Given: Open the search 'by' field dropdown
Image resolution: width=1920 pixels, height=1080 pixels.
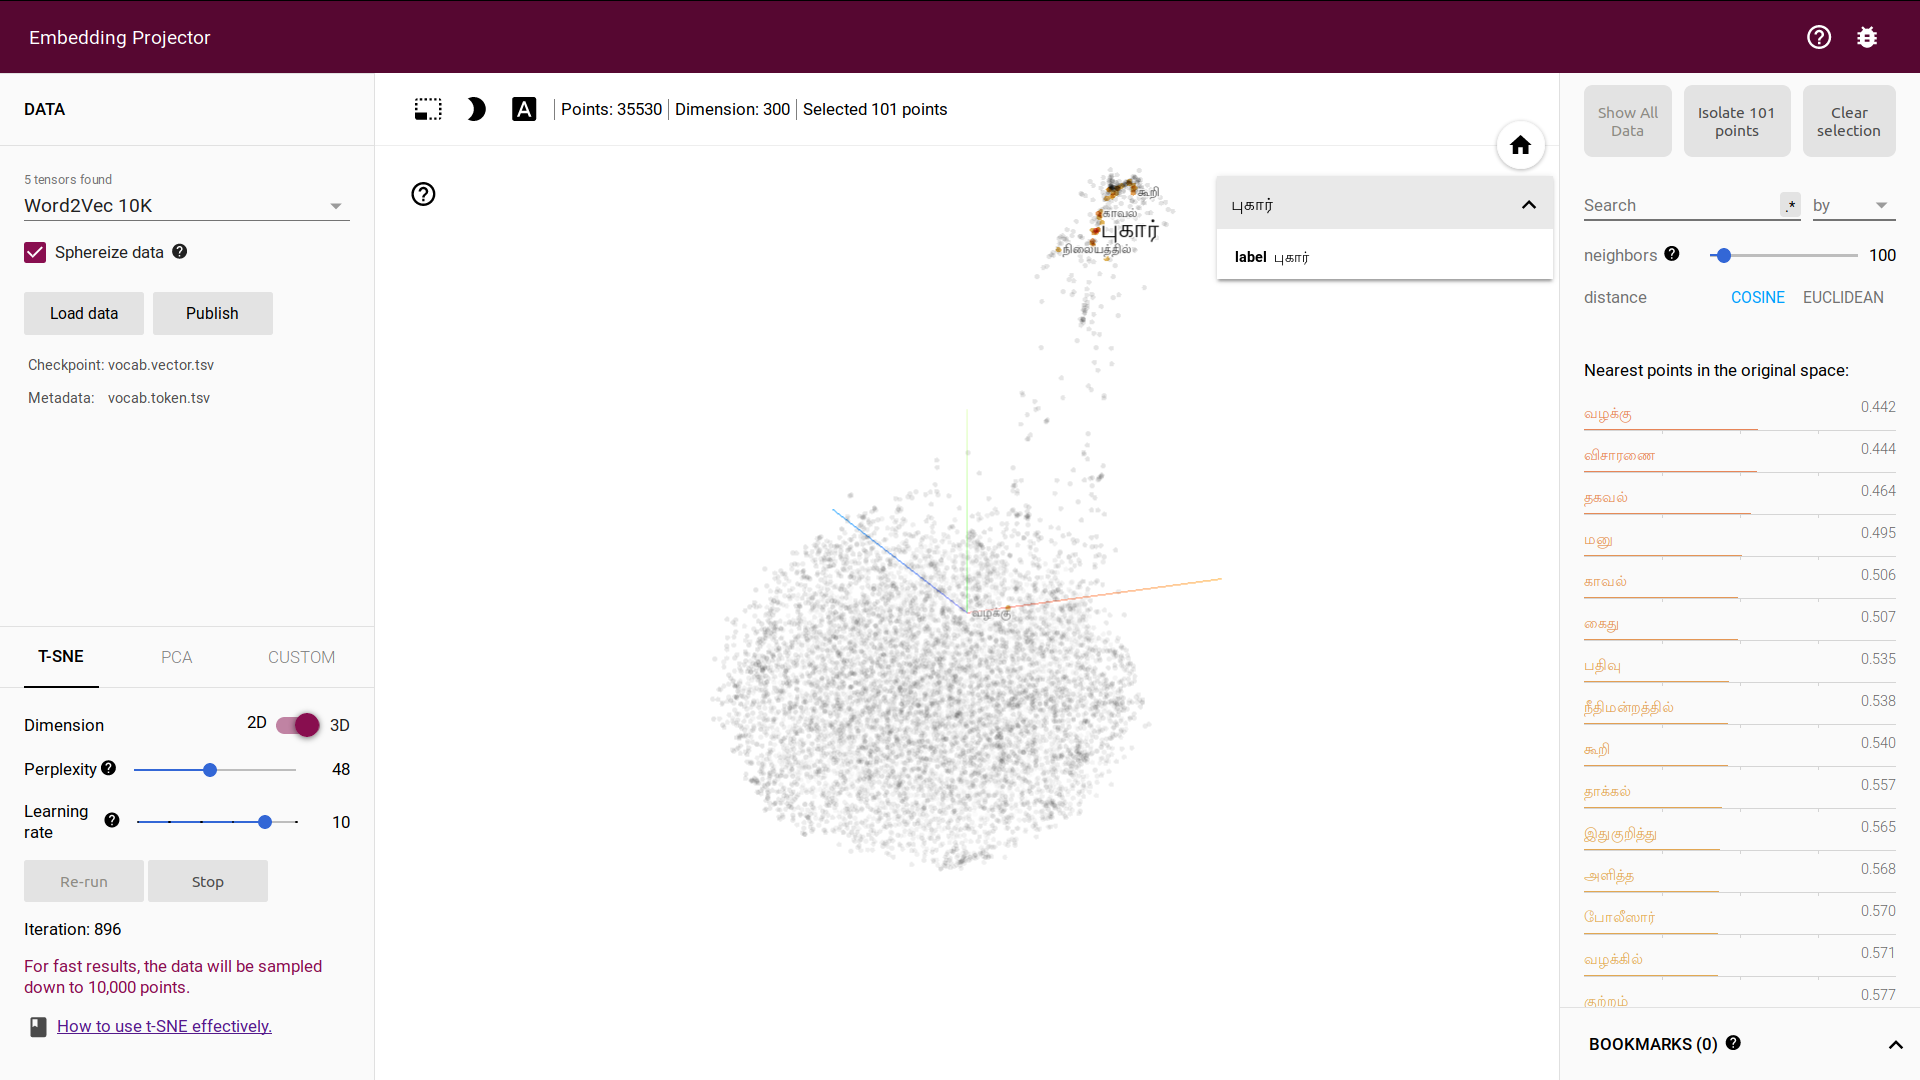Looking at the screenshot, I should point(1853,205).
